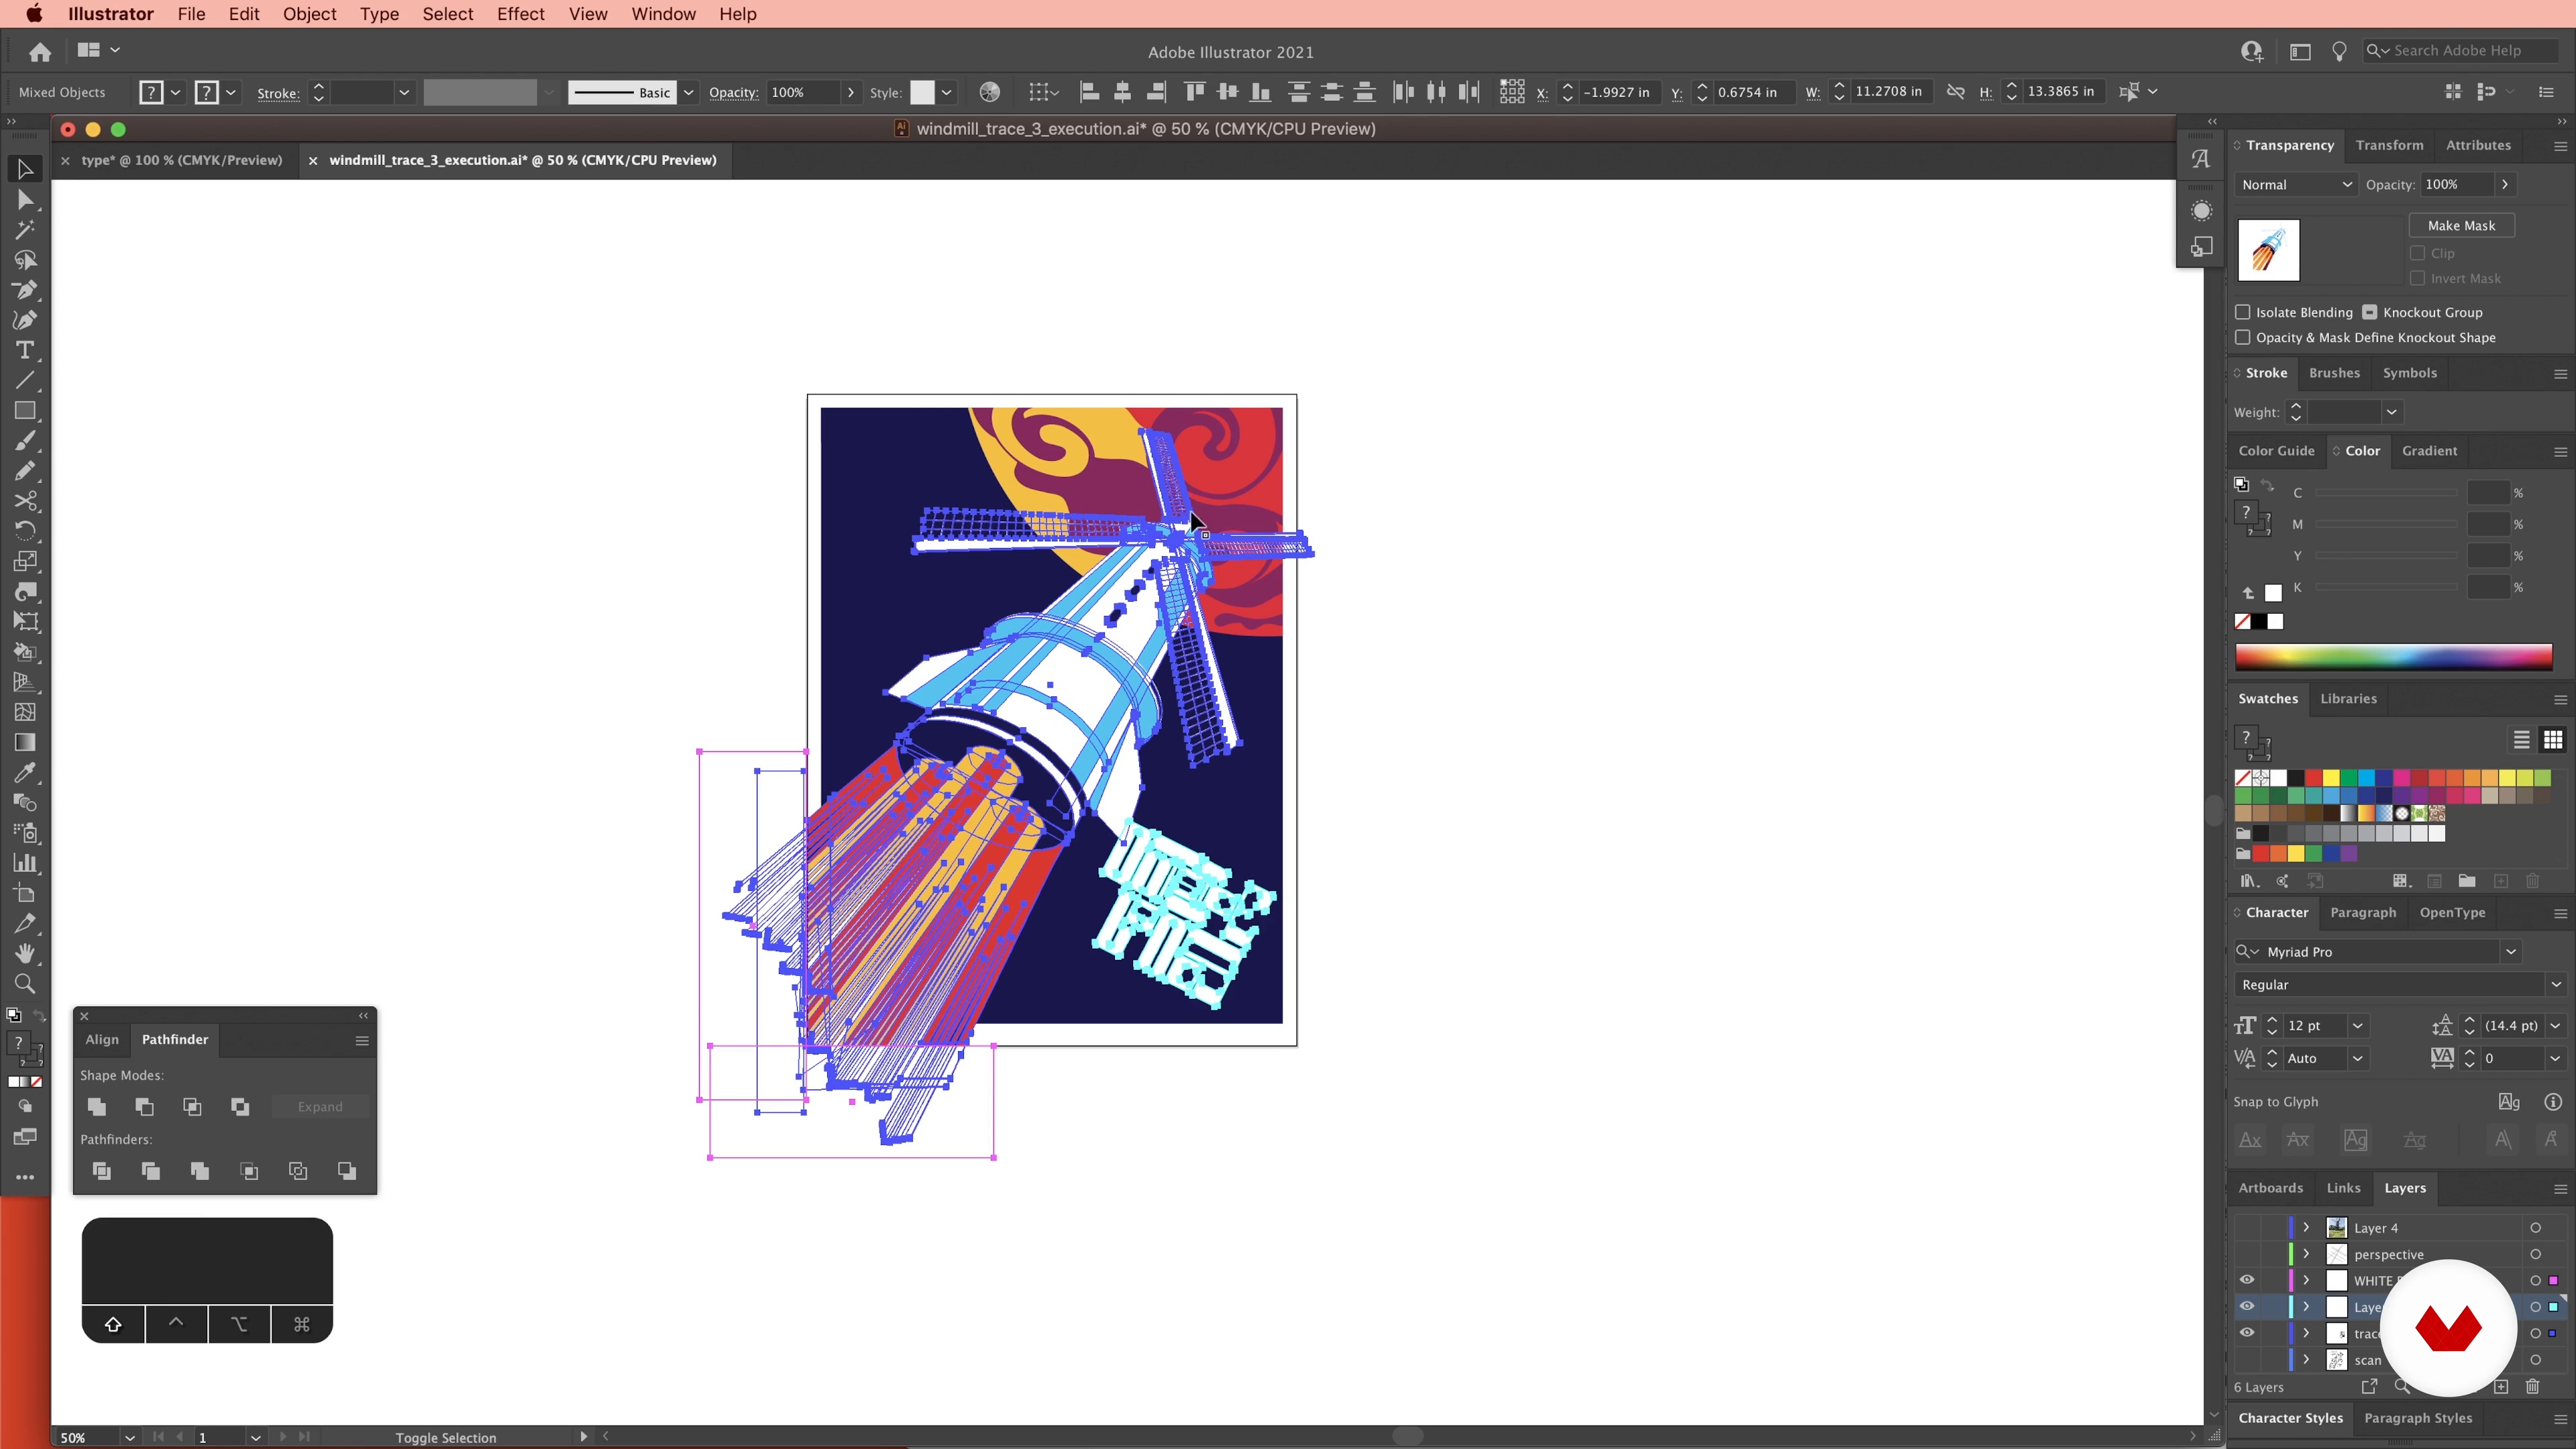Expand the perspective layer
The image size is (2576, 1449).
pos(2306,1254)
